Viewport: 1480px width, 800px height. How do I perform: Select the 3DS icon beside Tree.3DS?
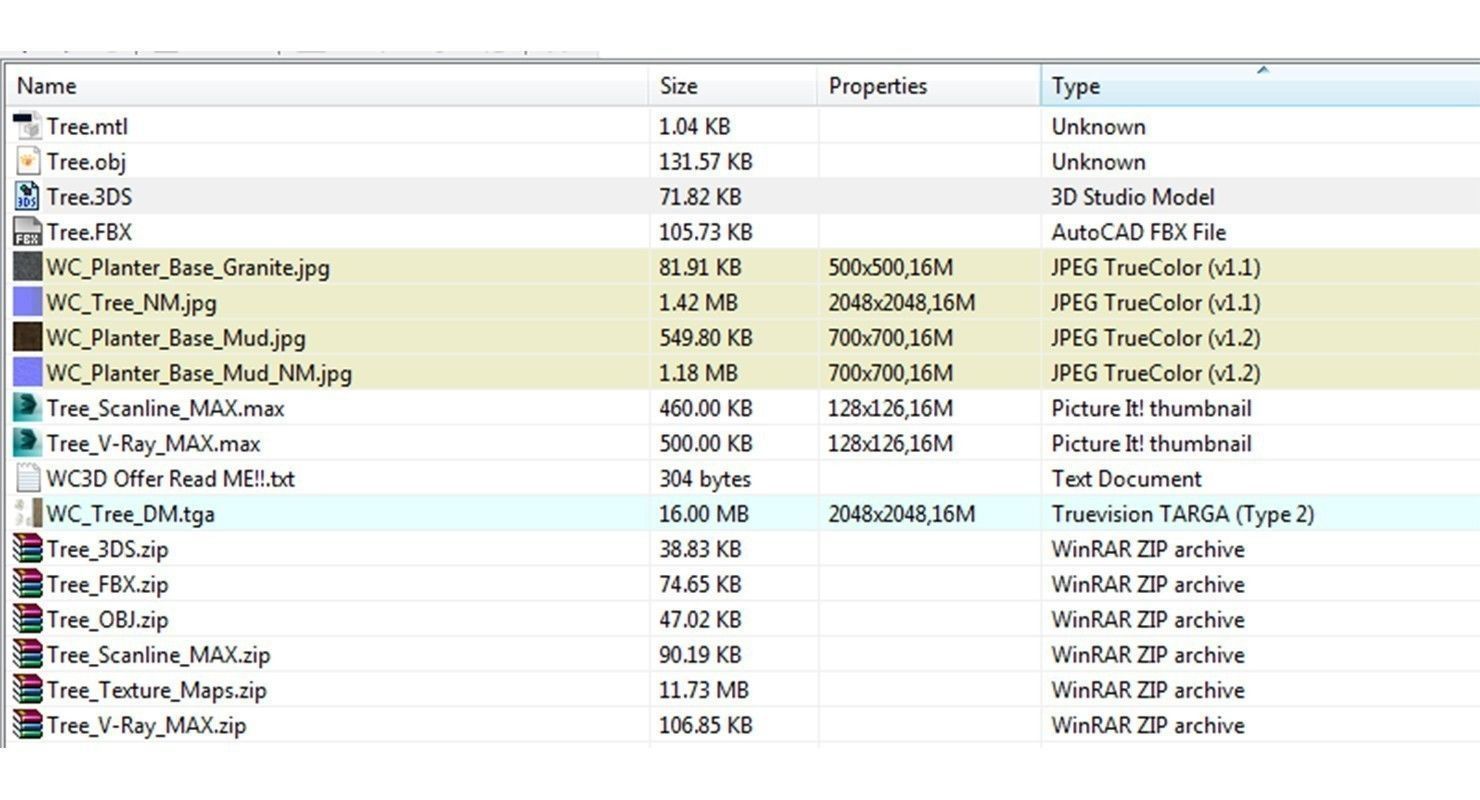28,197
